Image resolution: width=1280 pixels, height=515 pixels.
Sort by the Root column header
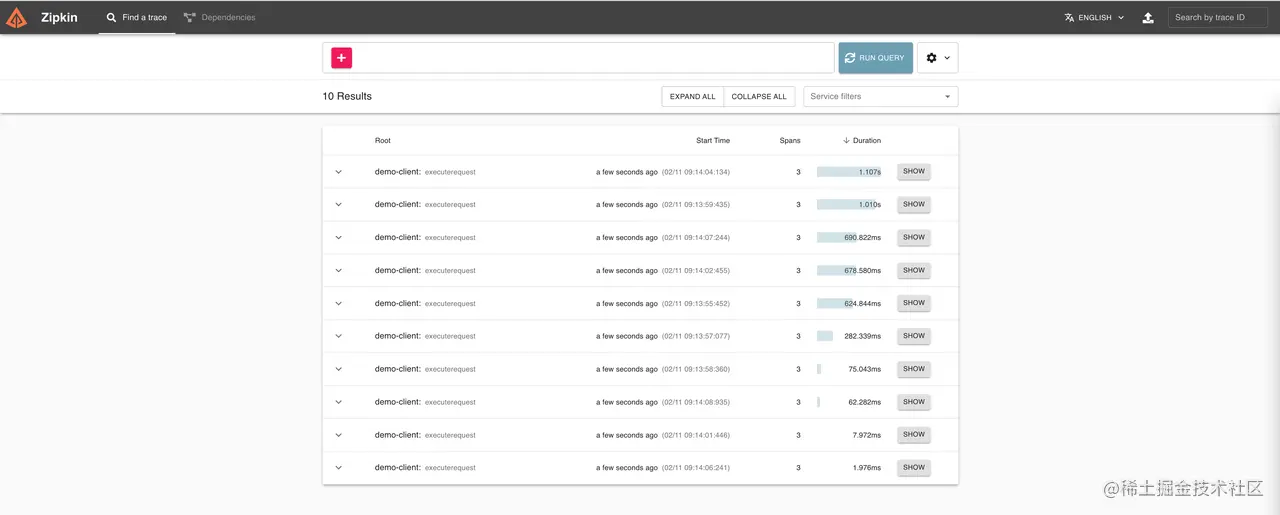pyautogui.click(x=383, y=140)
